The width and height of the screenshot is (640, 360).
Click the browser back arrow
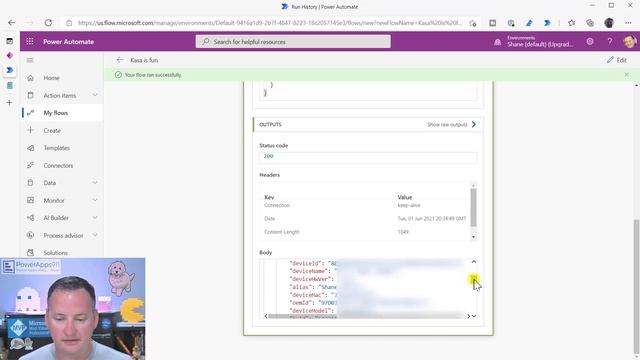coord(11,23)
